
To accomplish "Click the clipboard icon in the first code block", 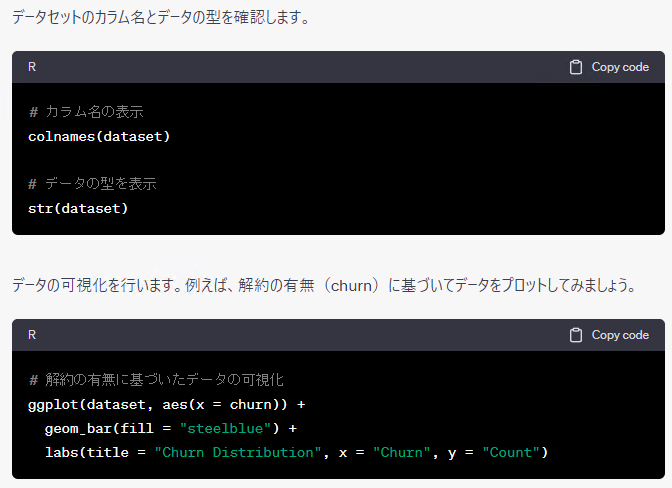I will point(576,67).
